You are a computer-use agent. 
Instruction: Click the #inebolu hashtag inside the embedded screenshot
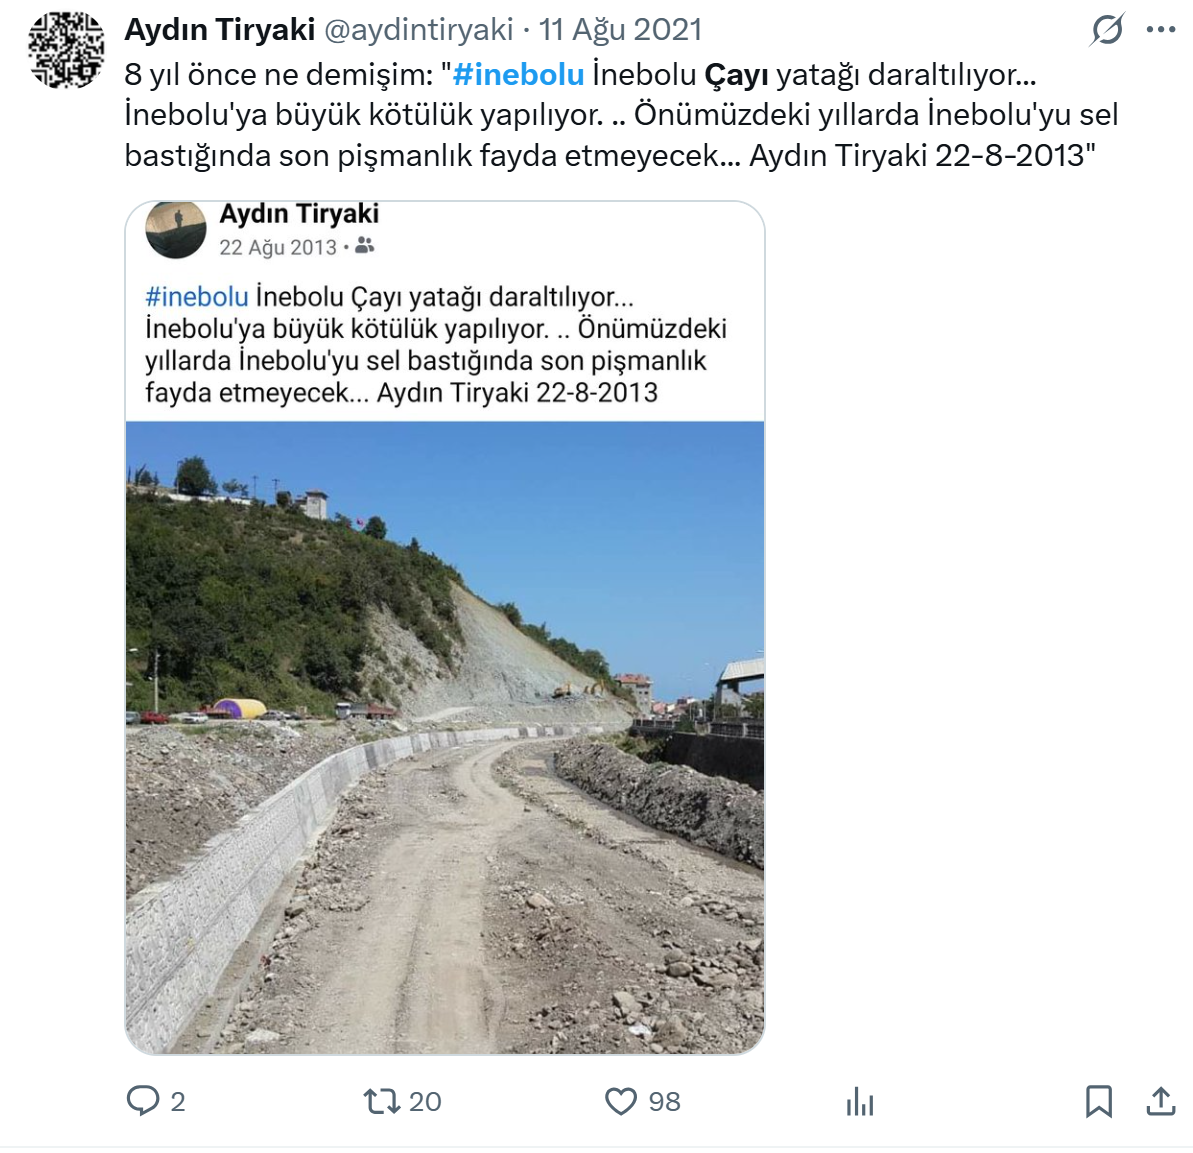[x=197, y=297]
